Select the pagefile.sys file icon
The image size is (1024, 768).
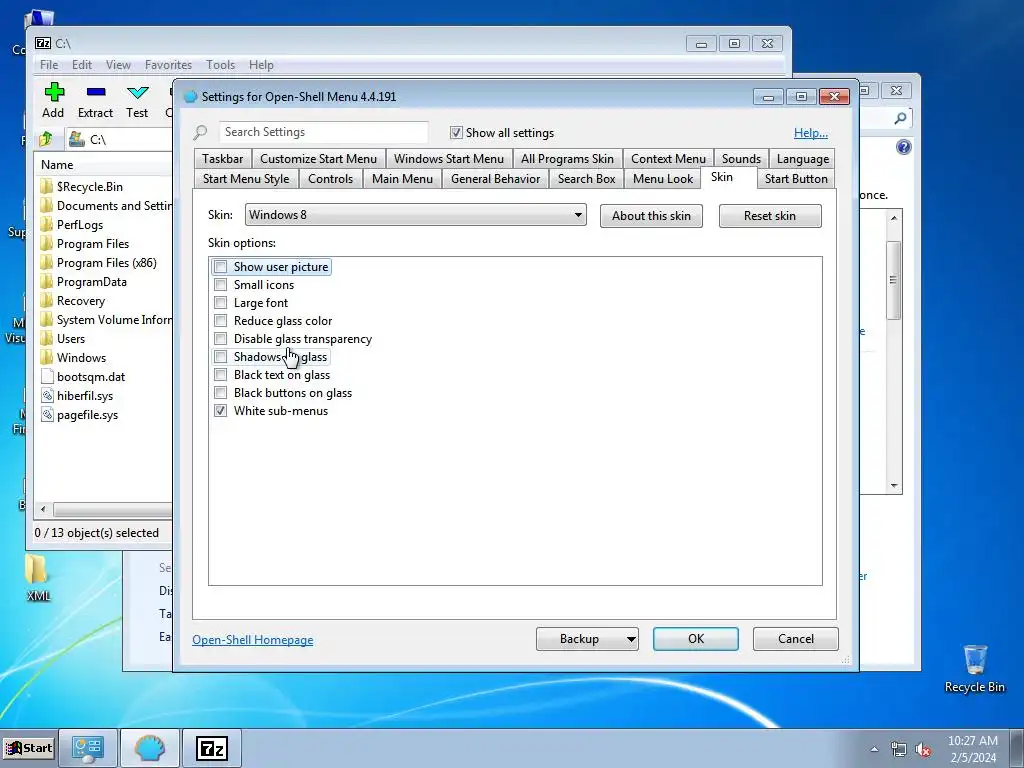pos(46,415)
